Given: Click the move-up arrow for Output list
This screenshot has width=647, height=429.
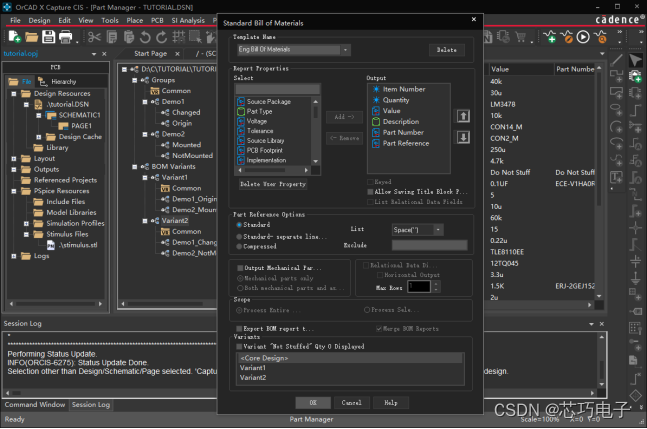Looking at the screenshot, I should pyautogui.click(x=463, y=116).
